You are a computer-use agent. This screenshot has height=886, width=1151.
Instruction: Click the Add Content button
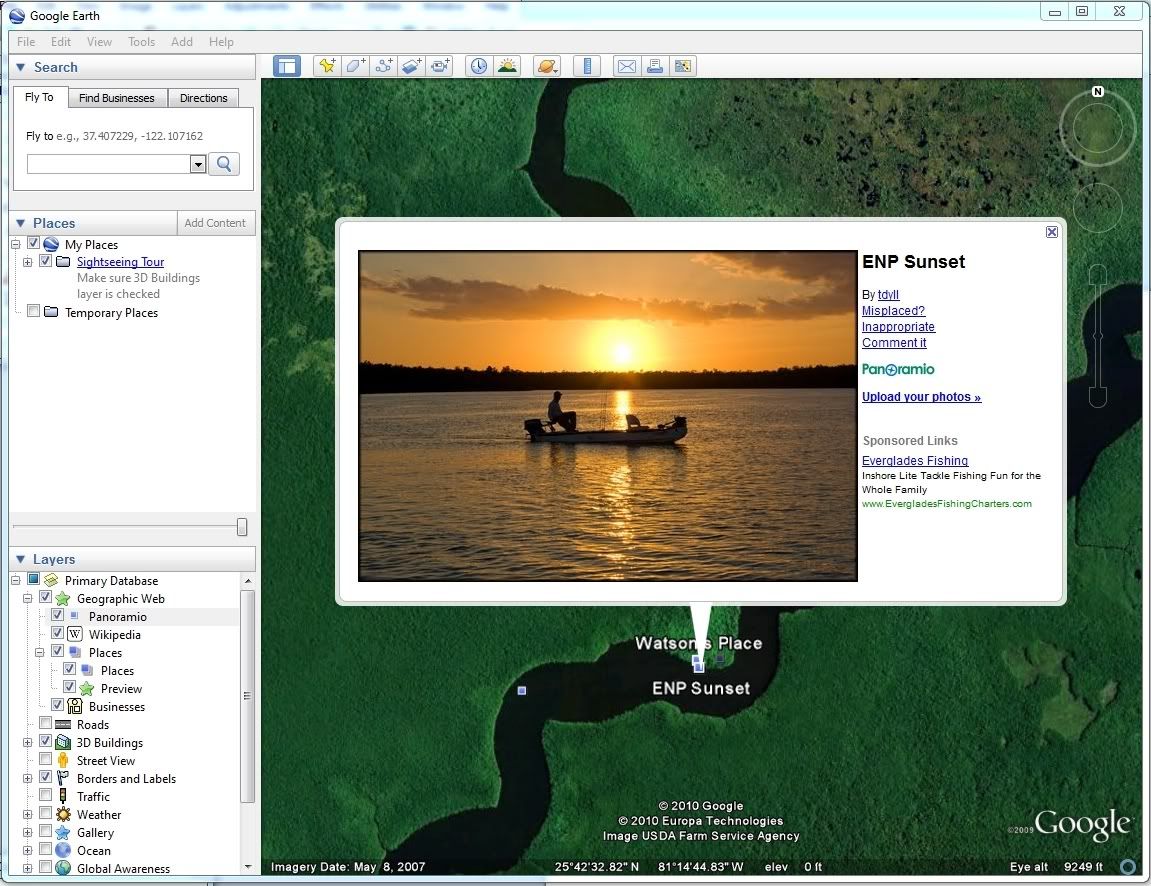pyautogui.click(x=215, y=222)
